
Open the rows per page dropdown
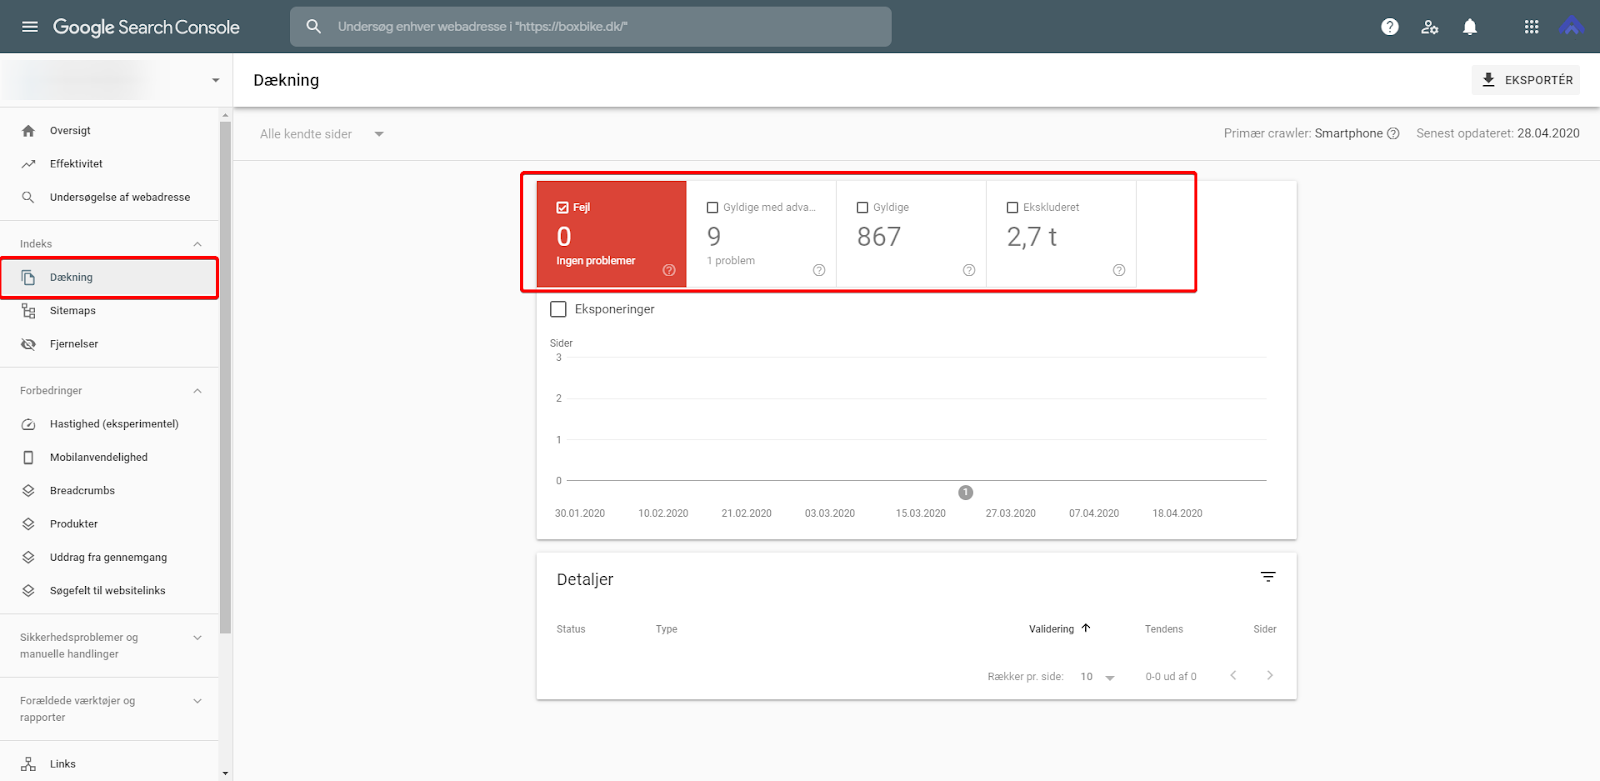[x=1098, y=677]
